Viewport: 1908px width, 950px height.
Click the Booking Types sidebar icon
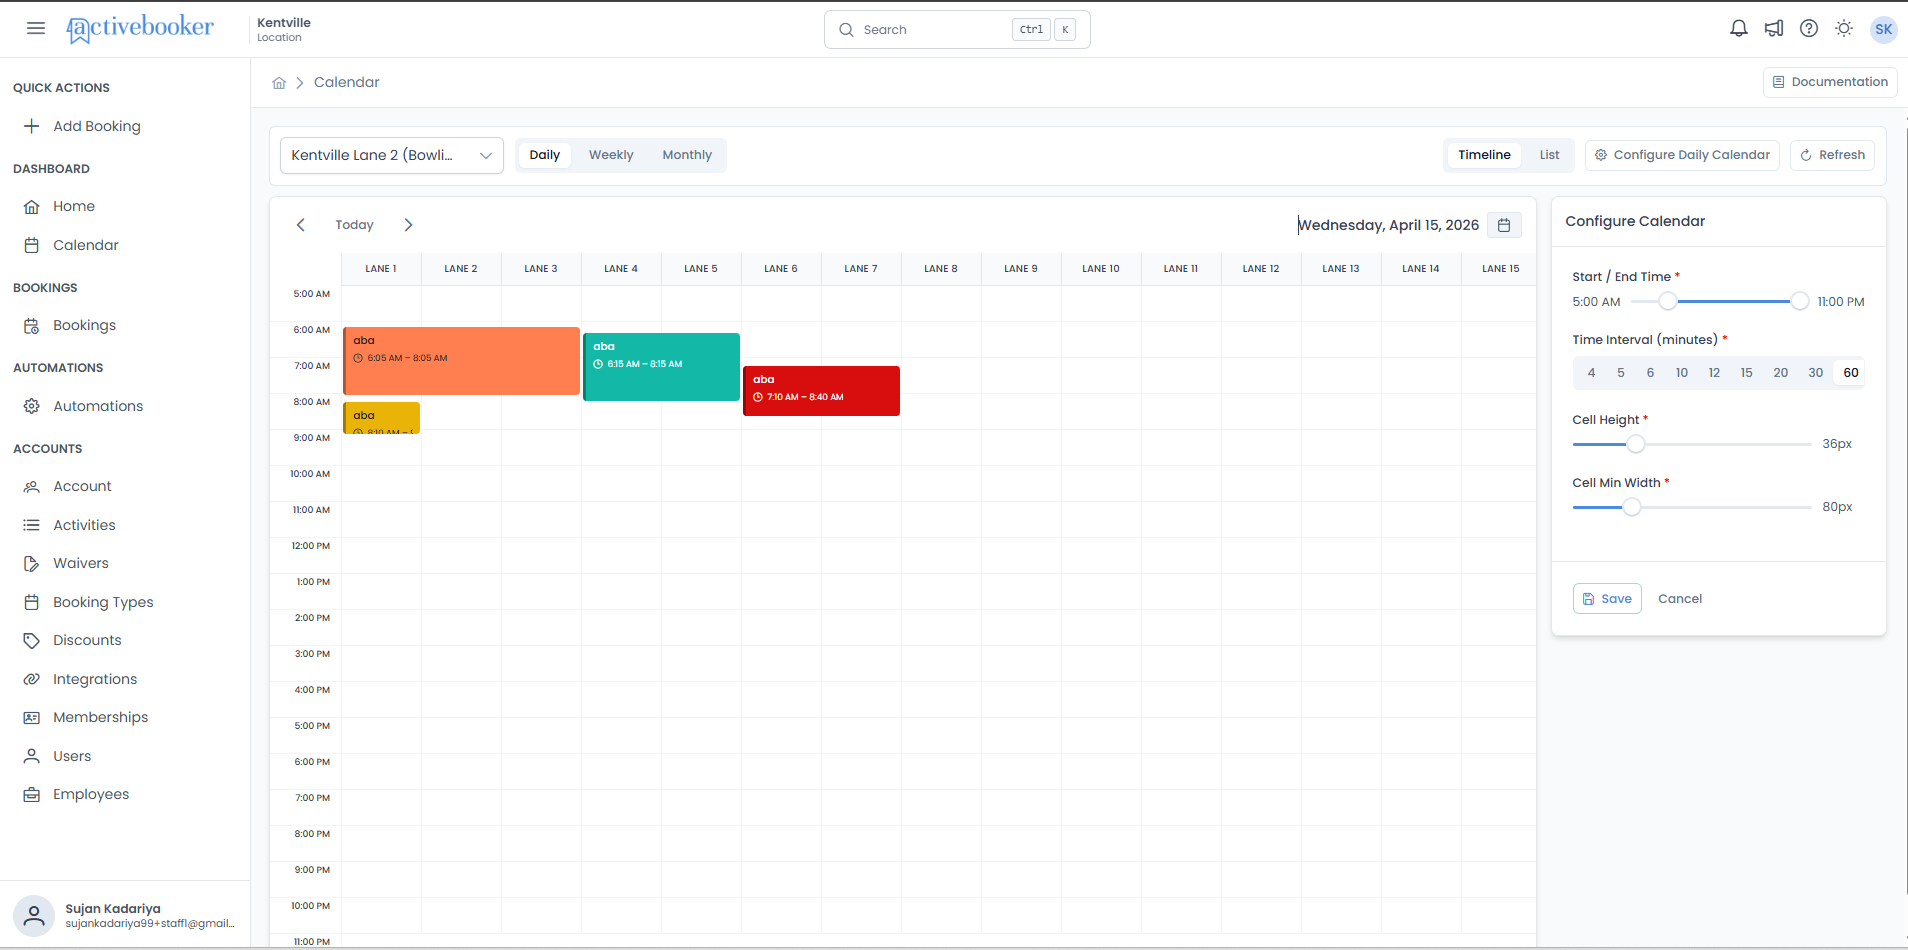tap(32, 602)
